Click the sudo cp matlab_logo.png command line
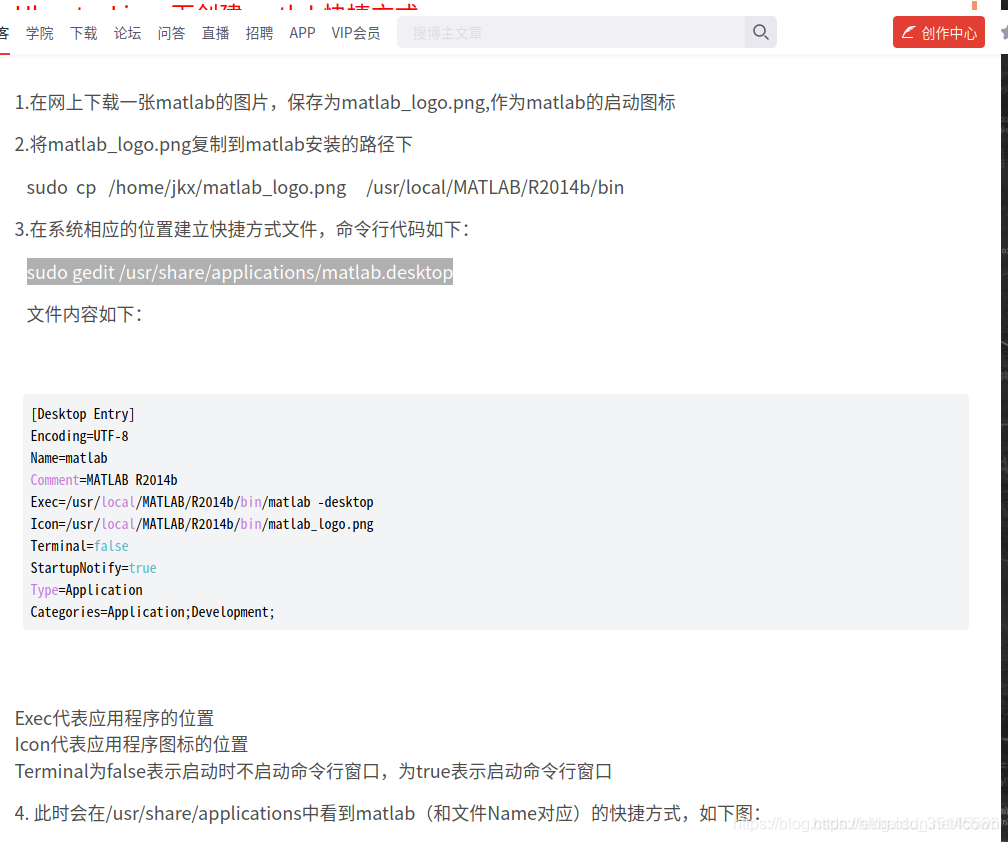 [325, 187]
